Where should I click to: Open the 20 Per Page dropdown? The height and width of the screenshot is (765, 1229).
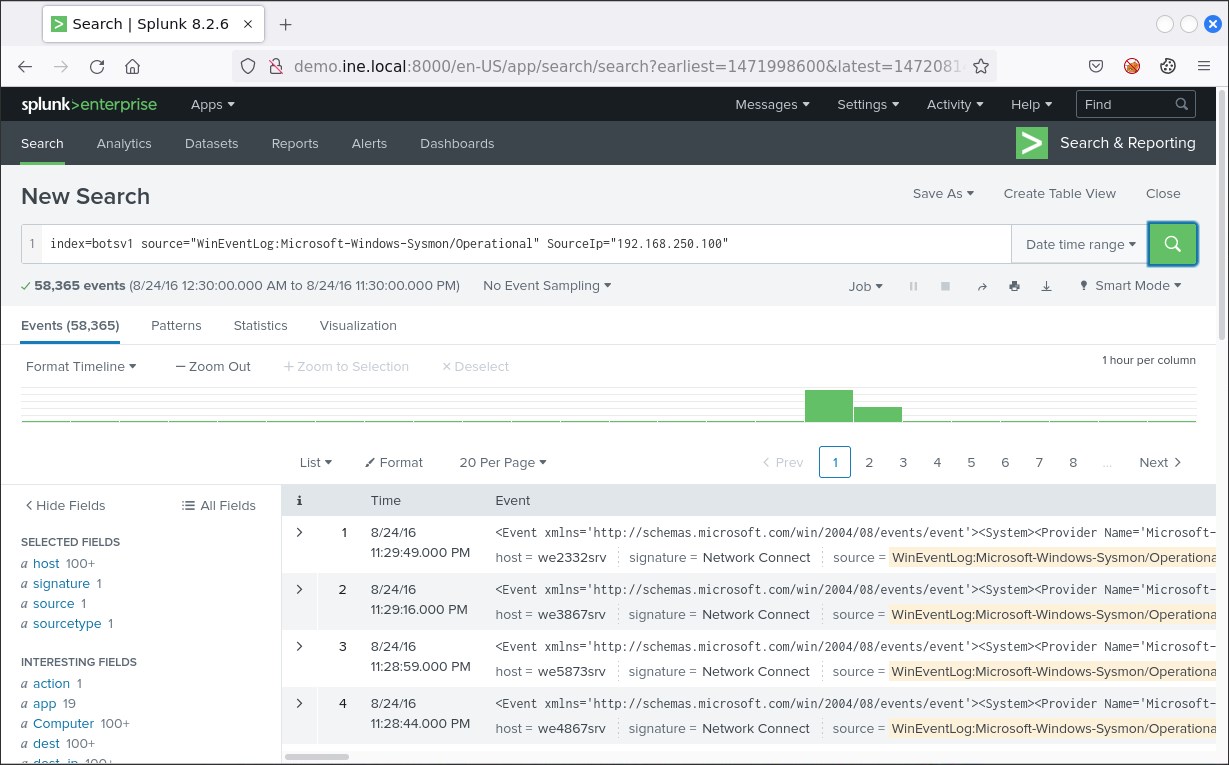pos(502,462)
